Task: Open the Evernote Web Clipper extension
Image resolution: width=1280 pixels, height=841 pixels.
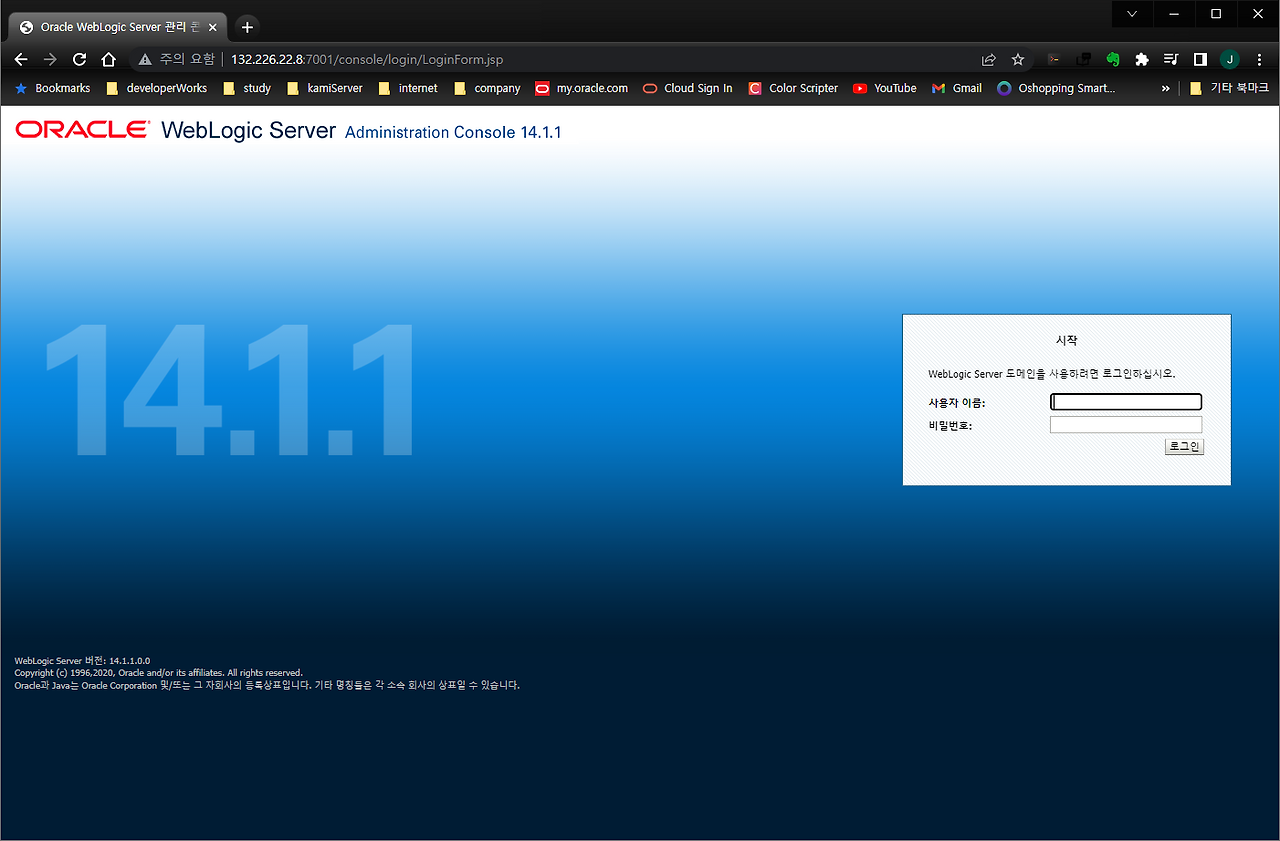Action: 1112,59
